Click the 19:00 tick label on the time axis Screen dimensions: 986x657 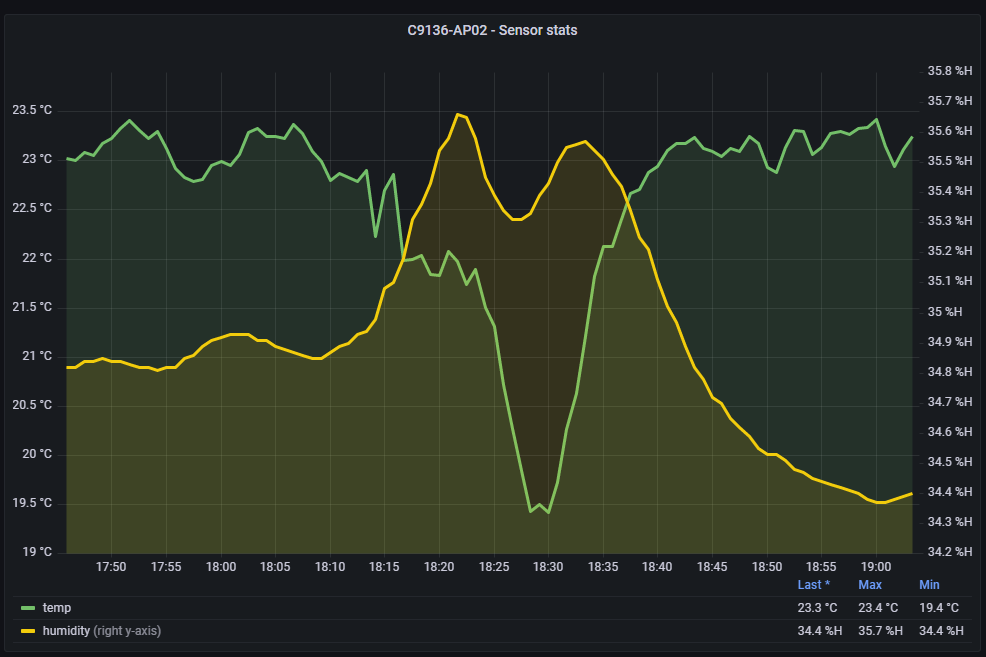coord(876,567)
